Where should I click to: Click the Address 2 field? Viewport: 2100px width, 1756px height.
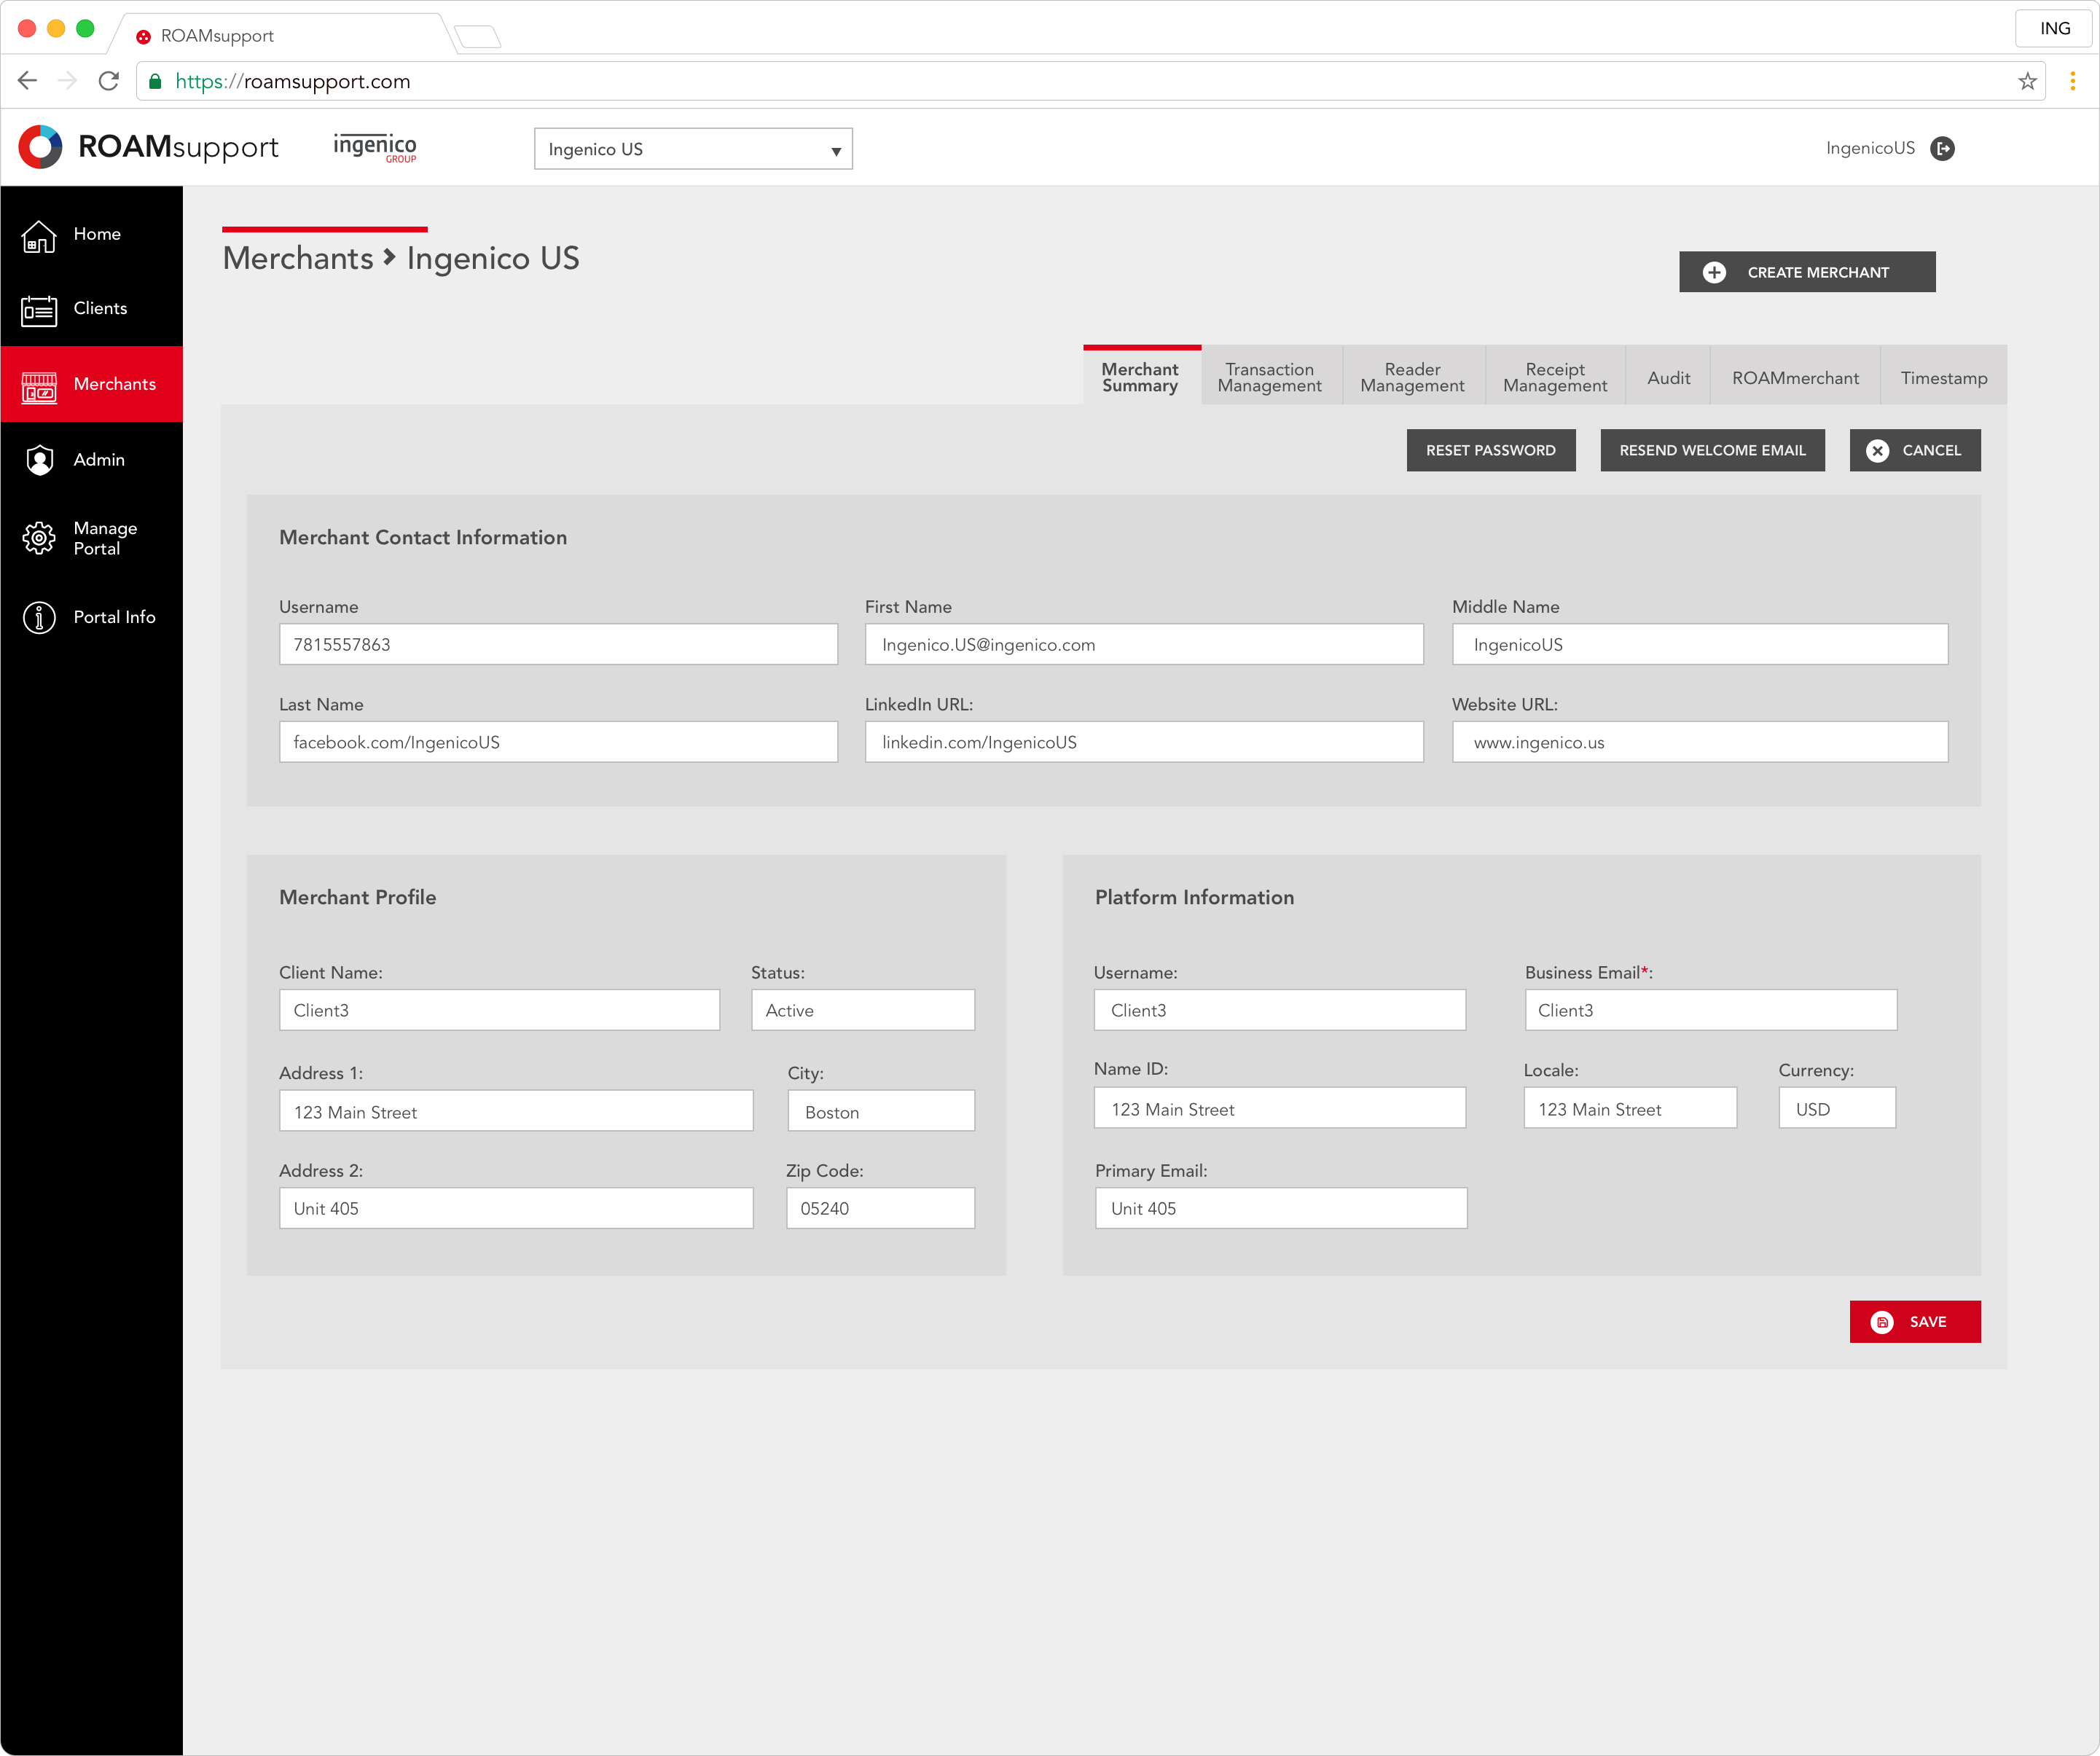[516, 1209]
